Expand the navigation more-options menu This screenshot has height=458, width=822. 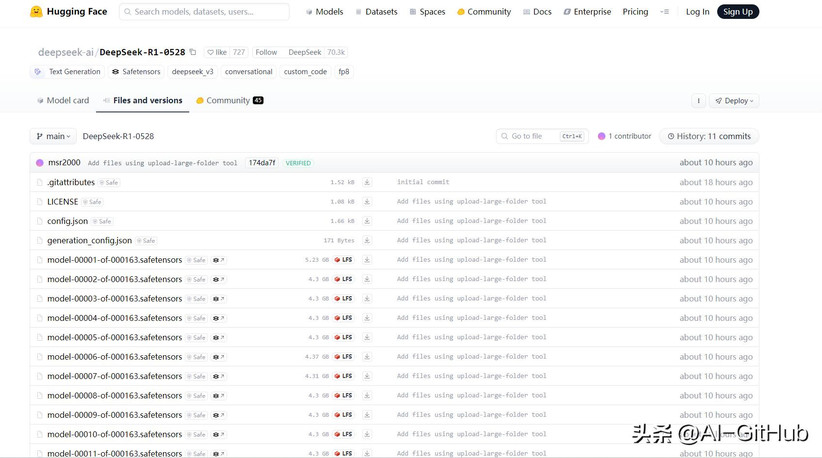664,12
